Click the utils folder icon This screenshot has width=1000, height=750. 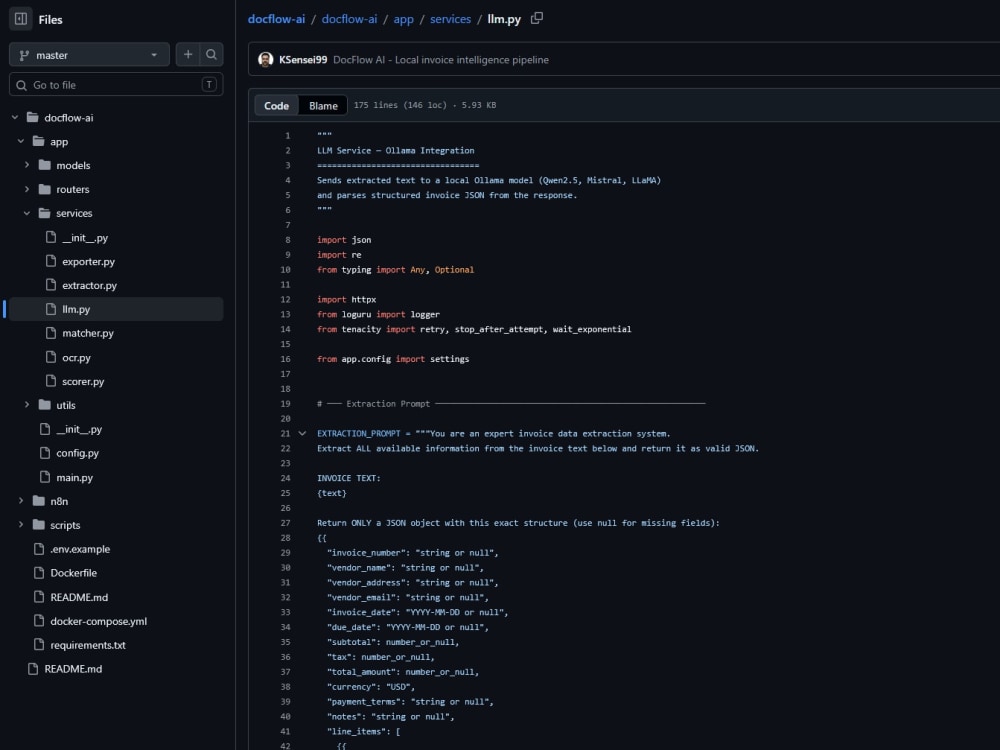45,404
